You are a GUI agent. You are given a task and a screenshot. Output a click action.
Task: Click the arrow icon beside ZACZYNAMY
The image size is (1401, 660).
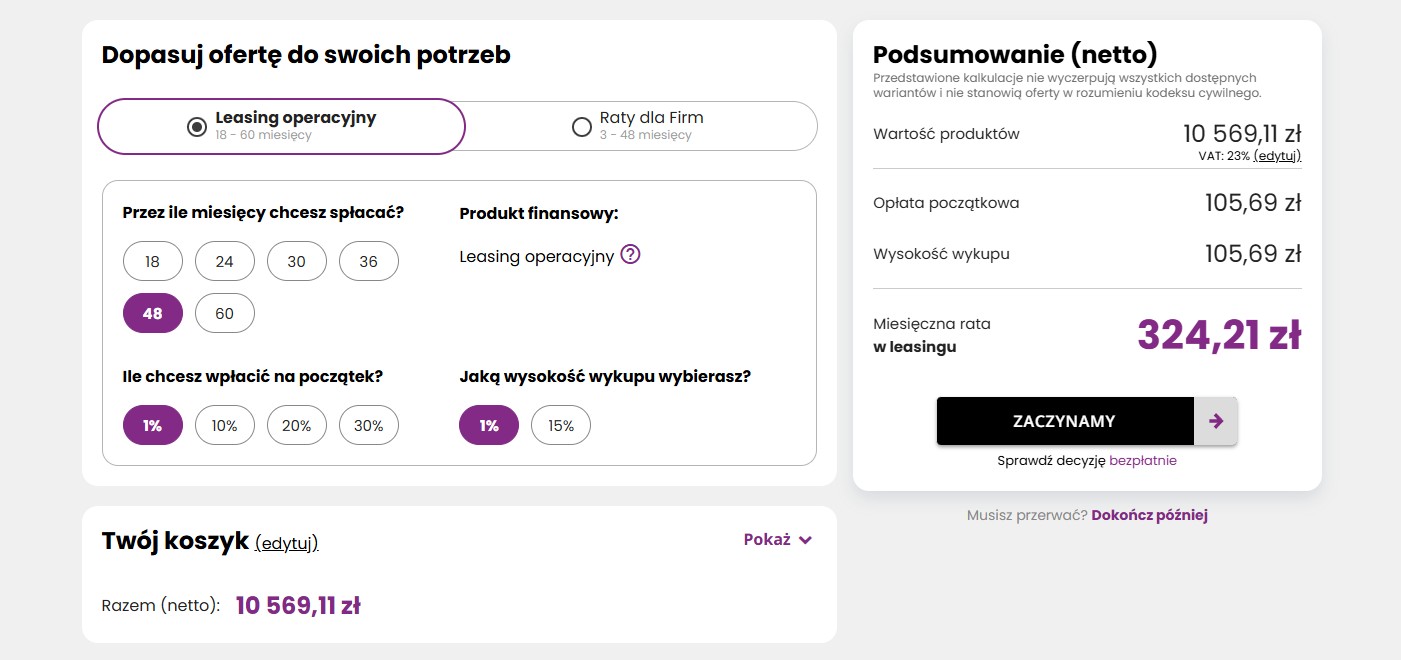point(1216,421)
